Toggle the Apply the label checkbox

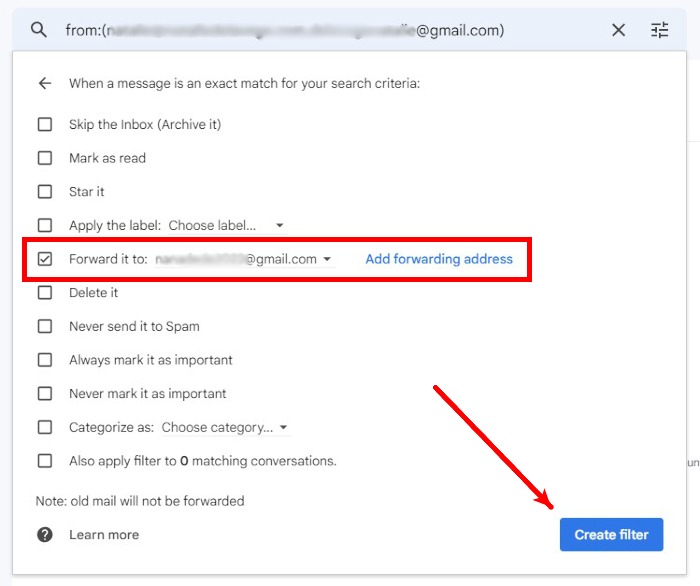point(45,225)
